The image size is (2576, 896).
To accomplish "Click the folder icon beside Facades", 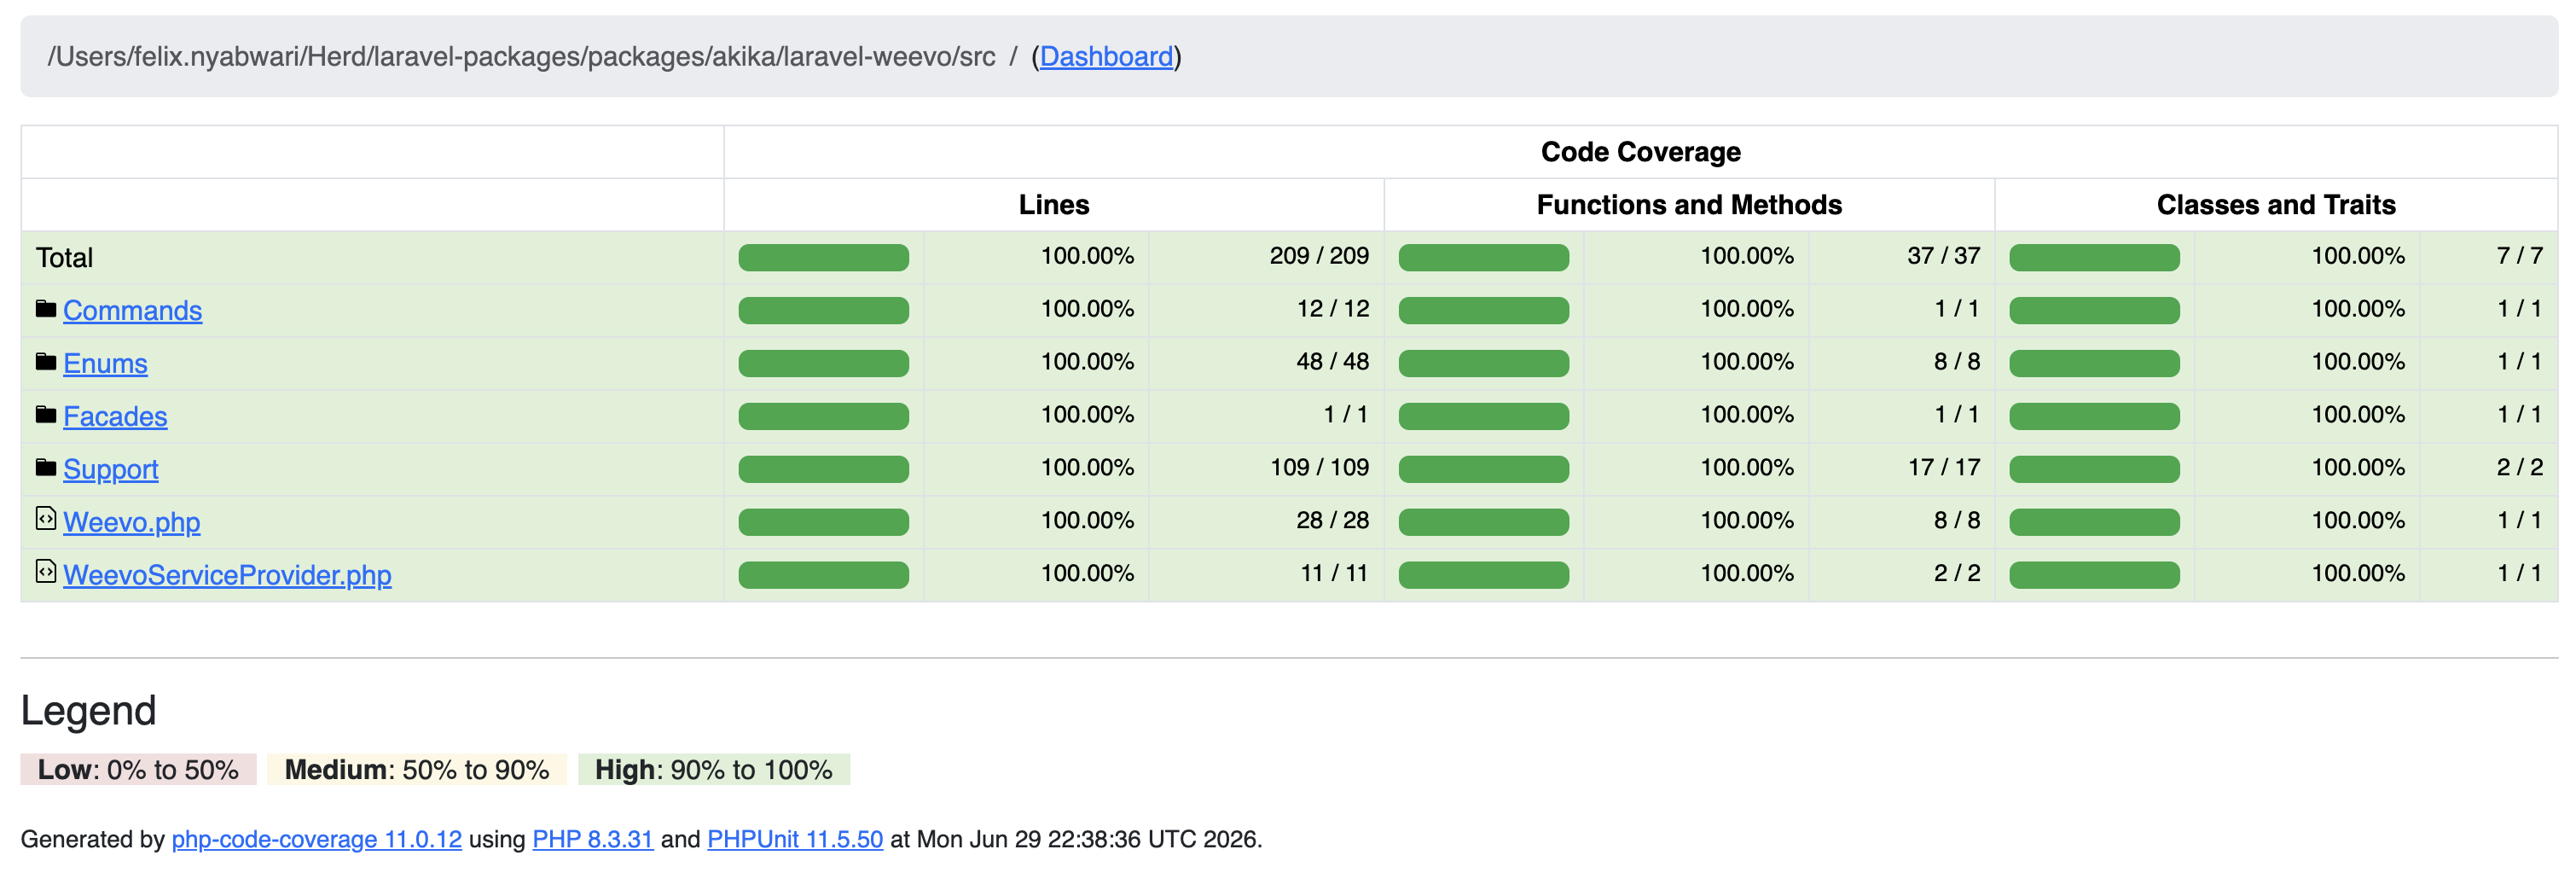I will tap(46, 415).
